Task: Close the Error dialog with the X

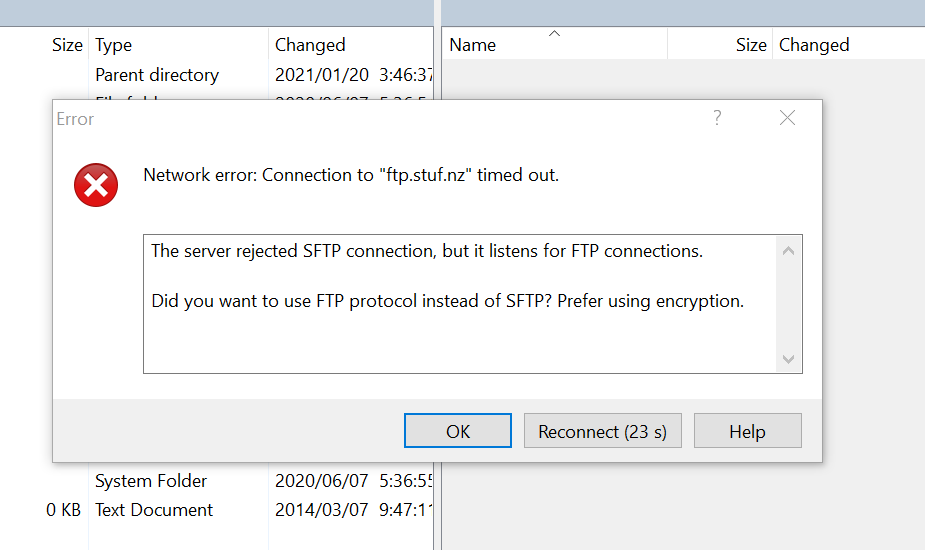Action: click(x=787, y=118)
